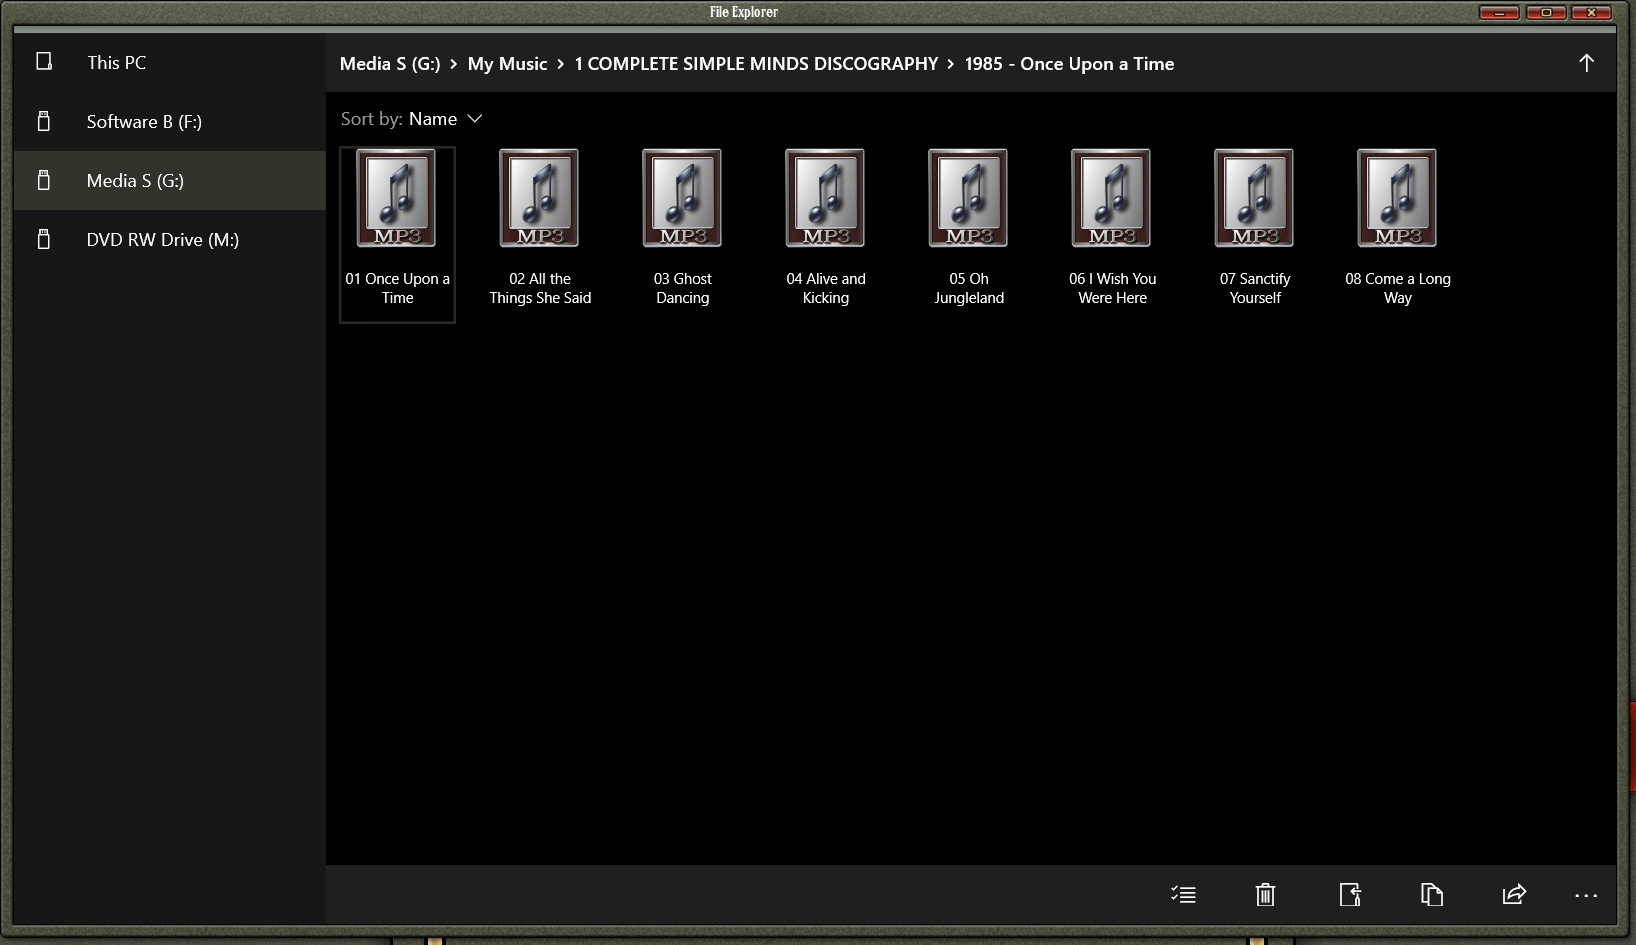1636x945 pixels.
Task: Go to My Music in the breadcrumb path
Action: click(507, 64)
